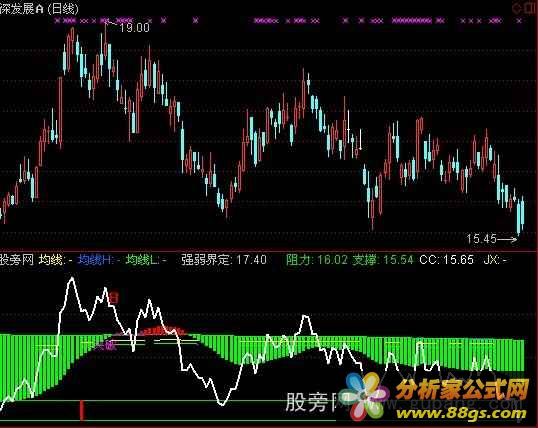Click the 均线H indicator label
The height and width of the screenshot is (428, 538).
point(98,259)
